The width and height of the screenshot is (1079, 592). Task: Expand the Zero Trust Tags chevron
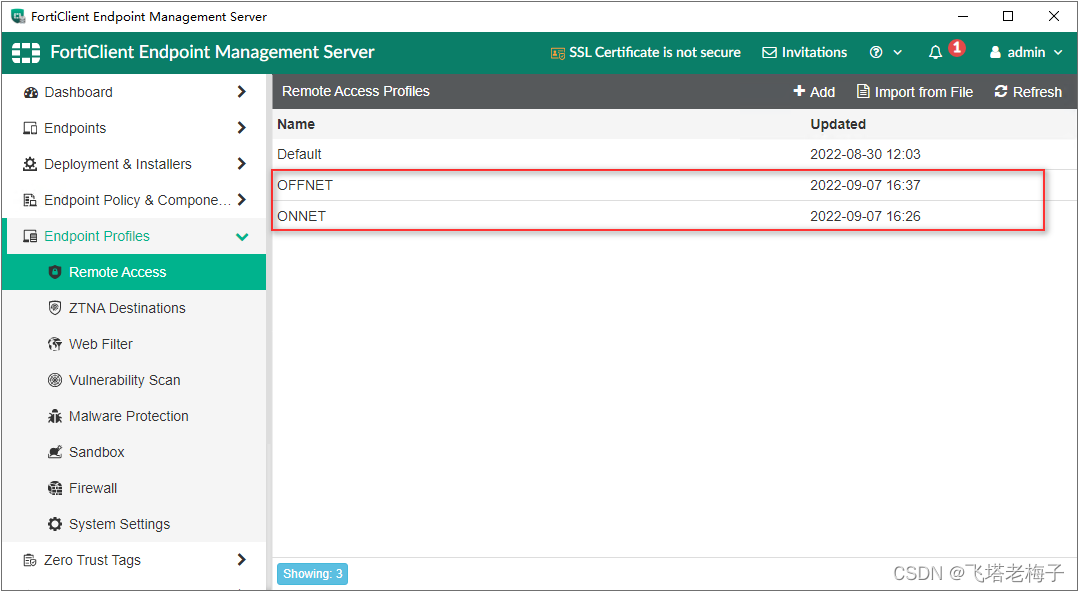[x=242, y=560]
